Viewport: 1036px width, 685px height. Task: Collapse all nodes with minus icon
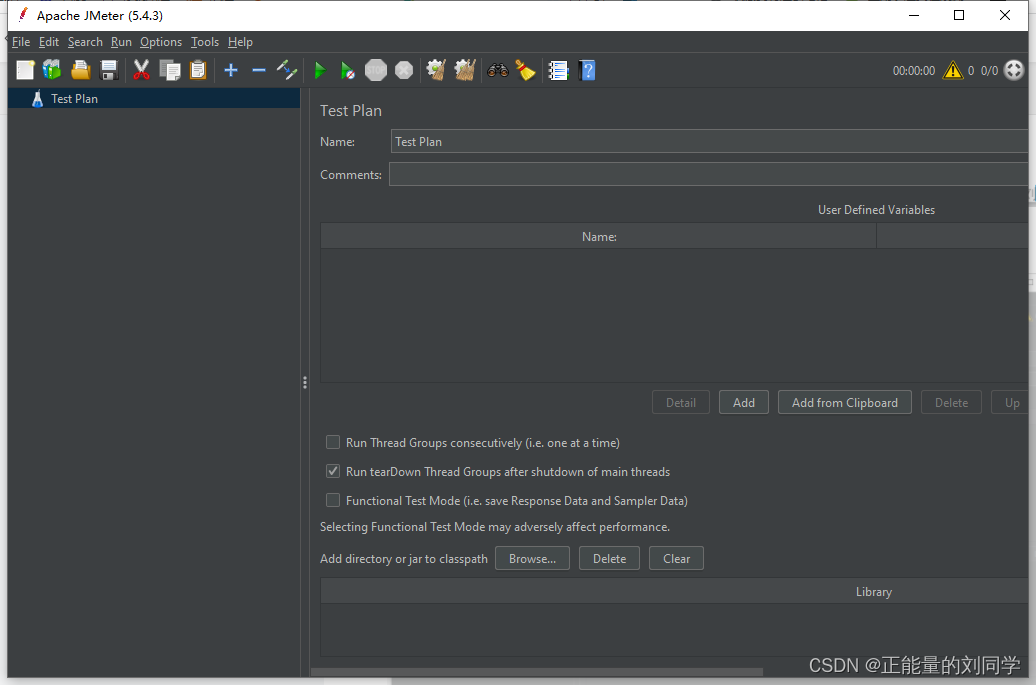pyautogui.click(x=259, y=70)
